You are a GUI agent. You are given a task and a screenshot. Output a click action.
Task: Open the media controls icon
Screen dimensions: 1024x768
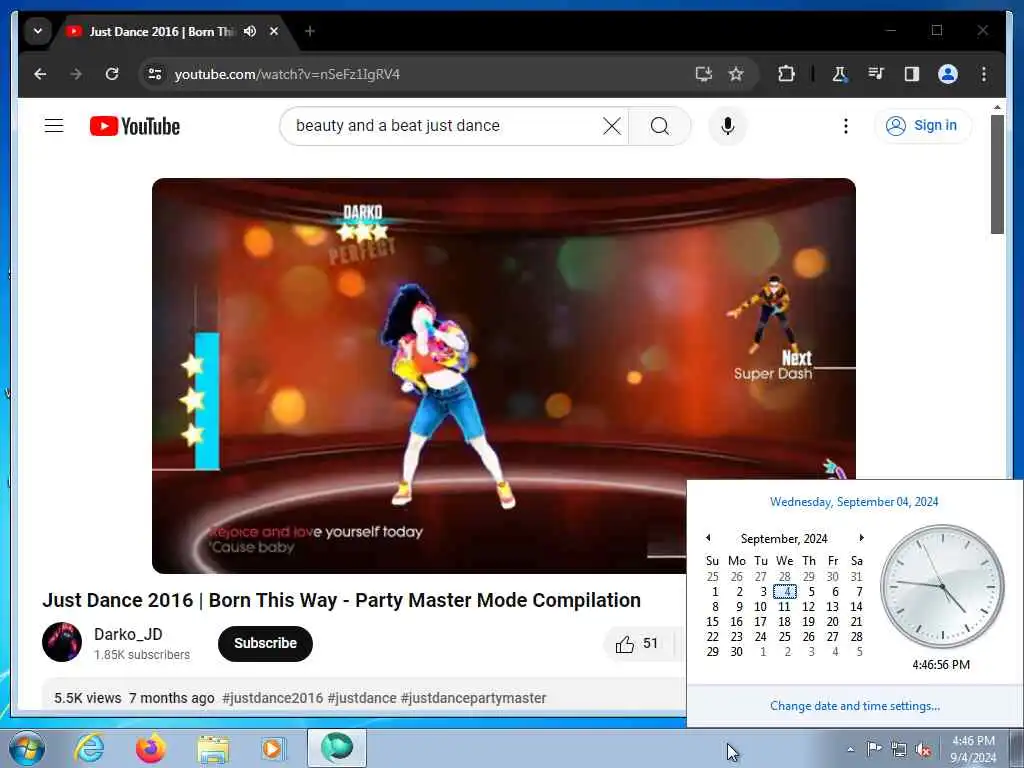[x=876, y=74]
